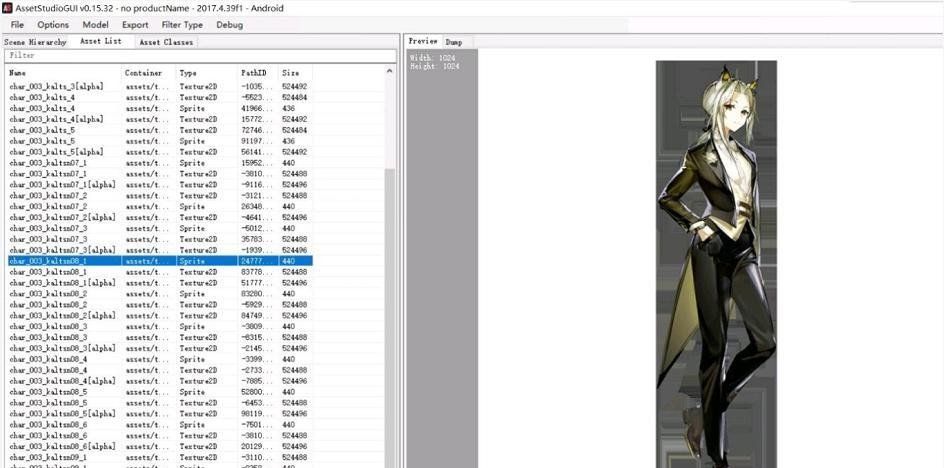Viewport: 944px width, 468px height.
Task: Select the row ending in 08_1[alpha]
Action: tap(160, 282)
